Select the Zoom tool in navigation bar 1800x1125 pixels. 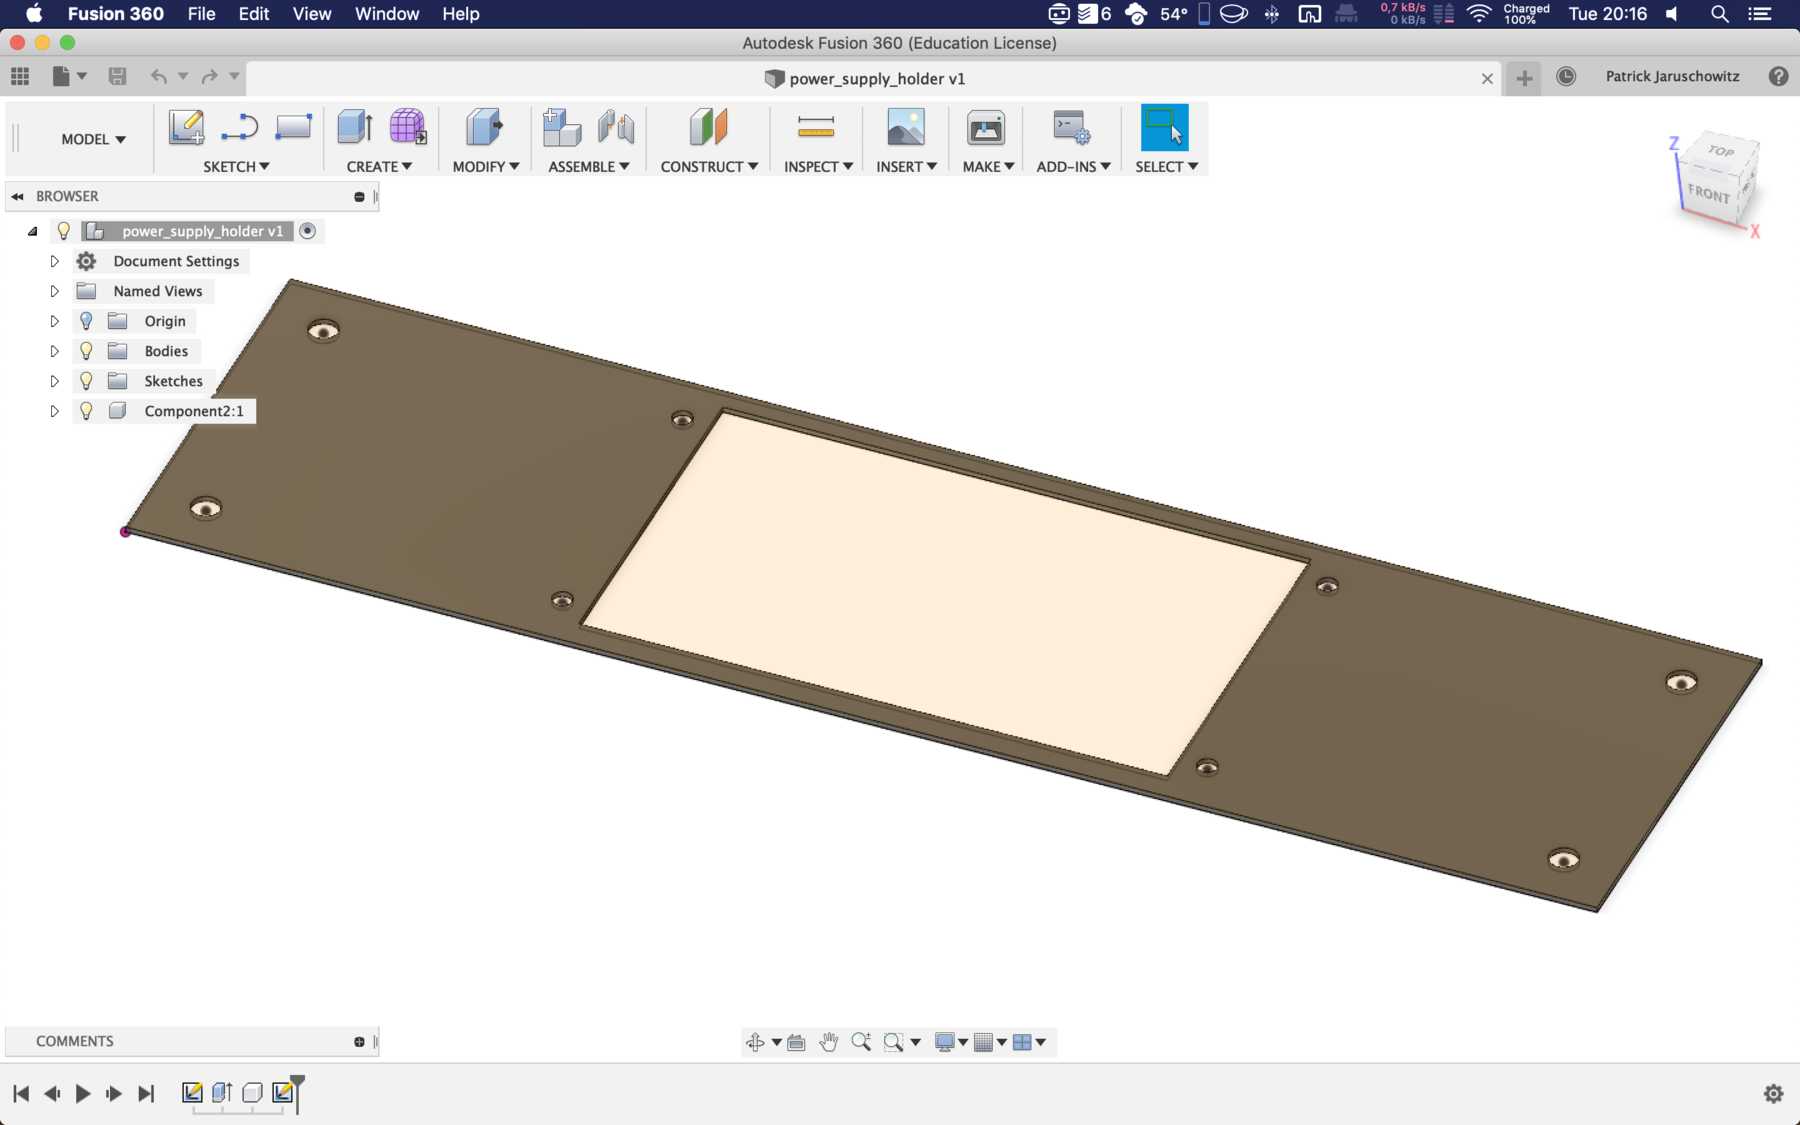[861, 1042]
